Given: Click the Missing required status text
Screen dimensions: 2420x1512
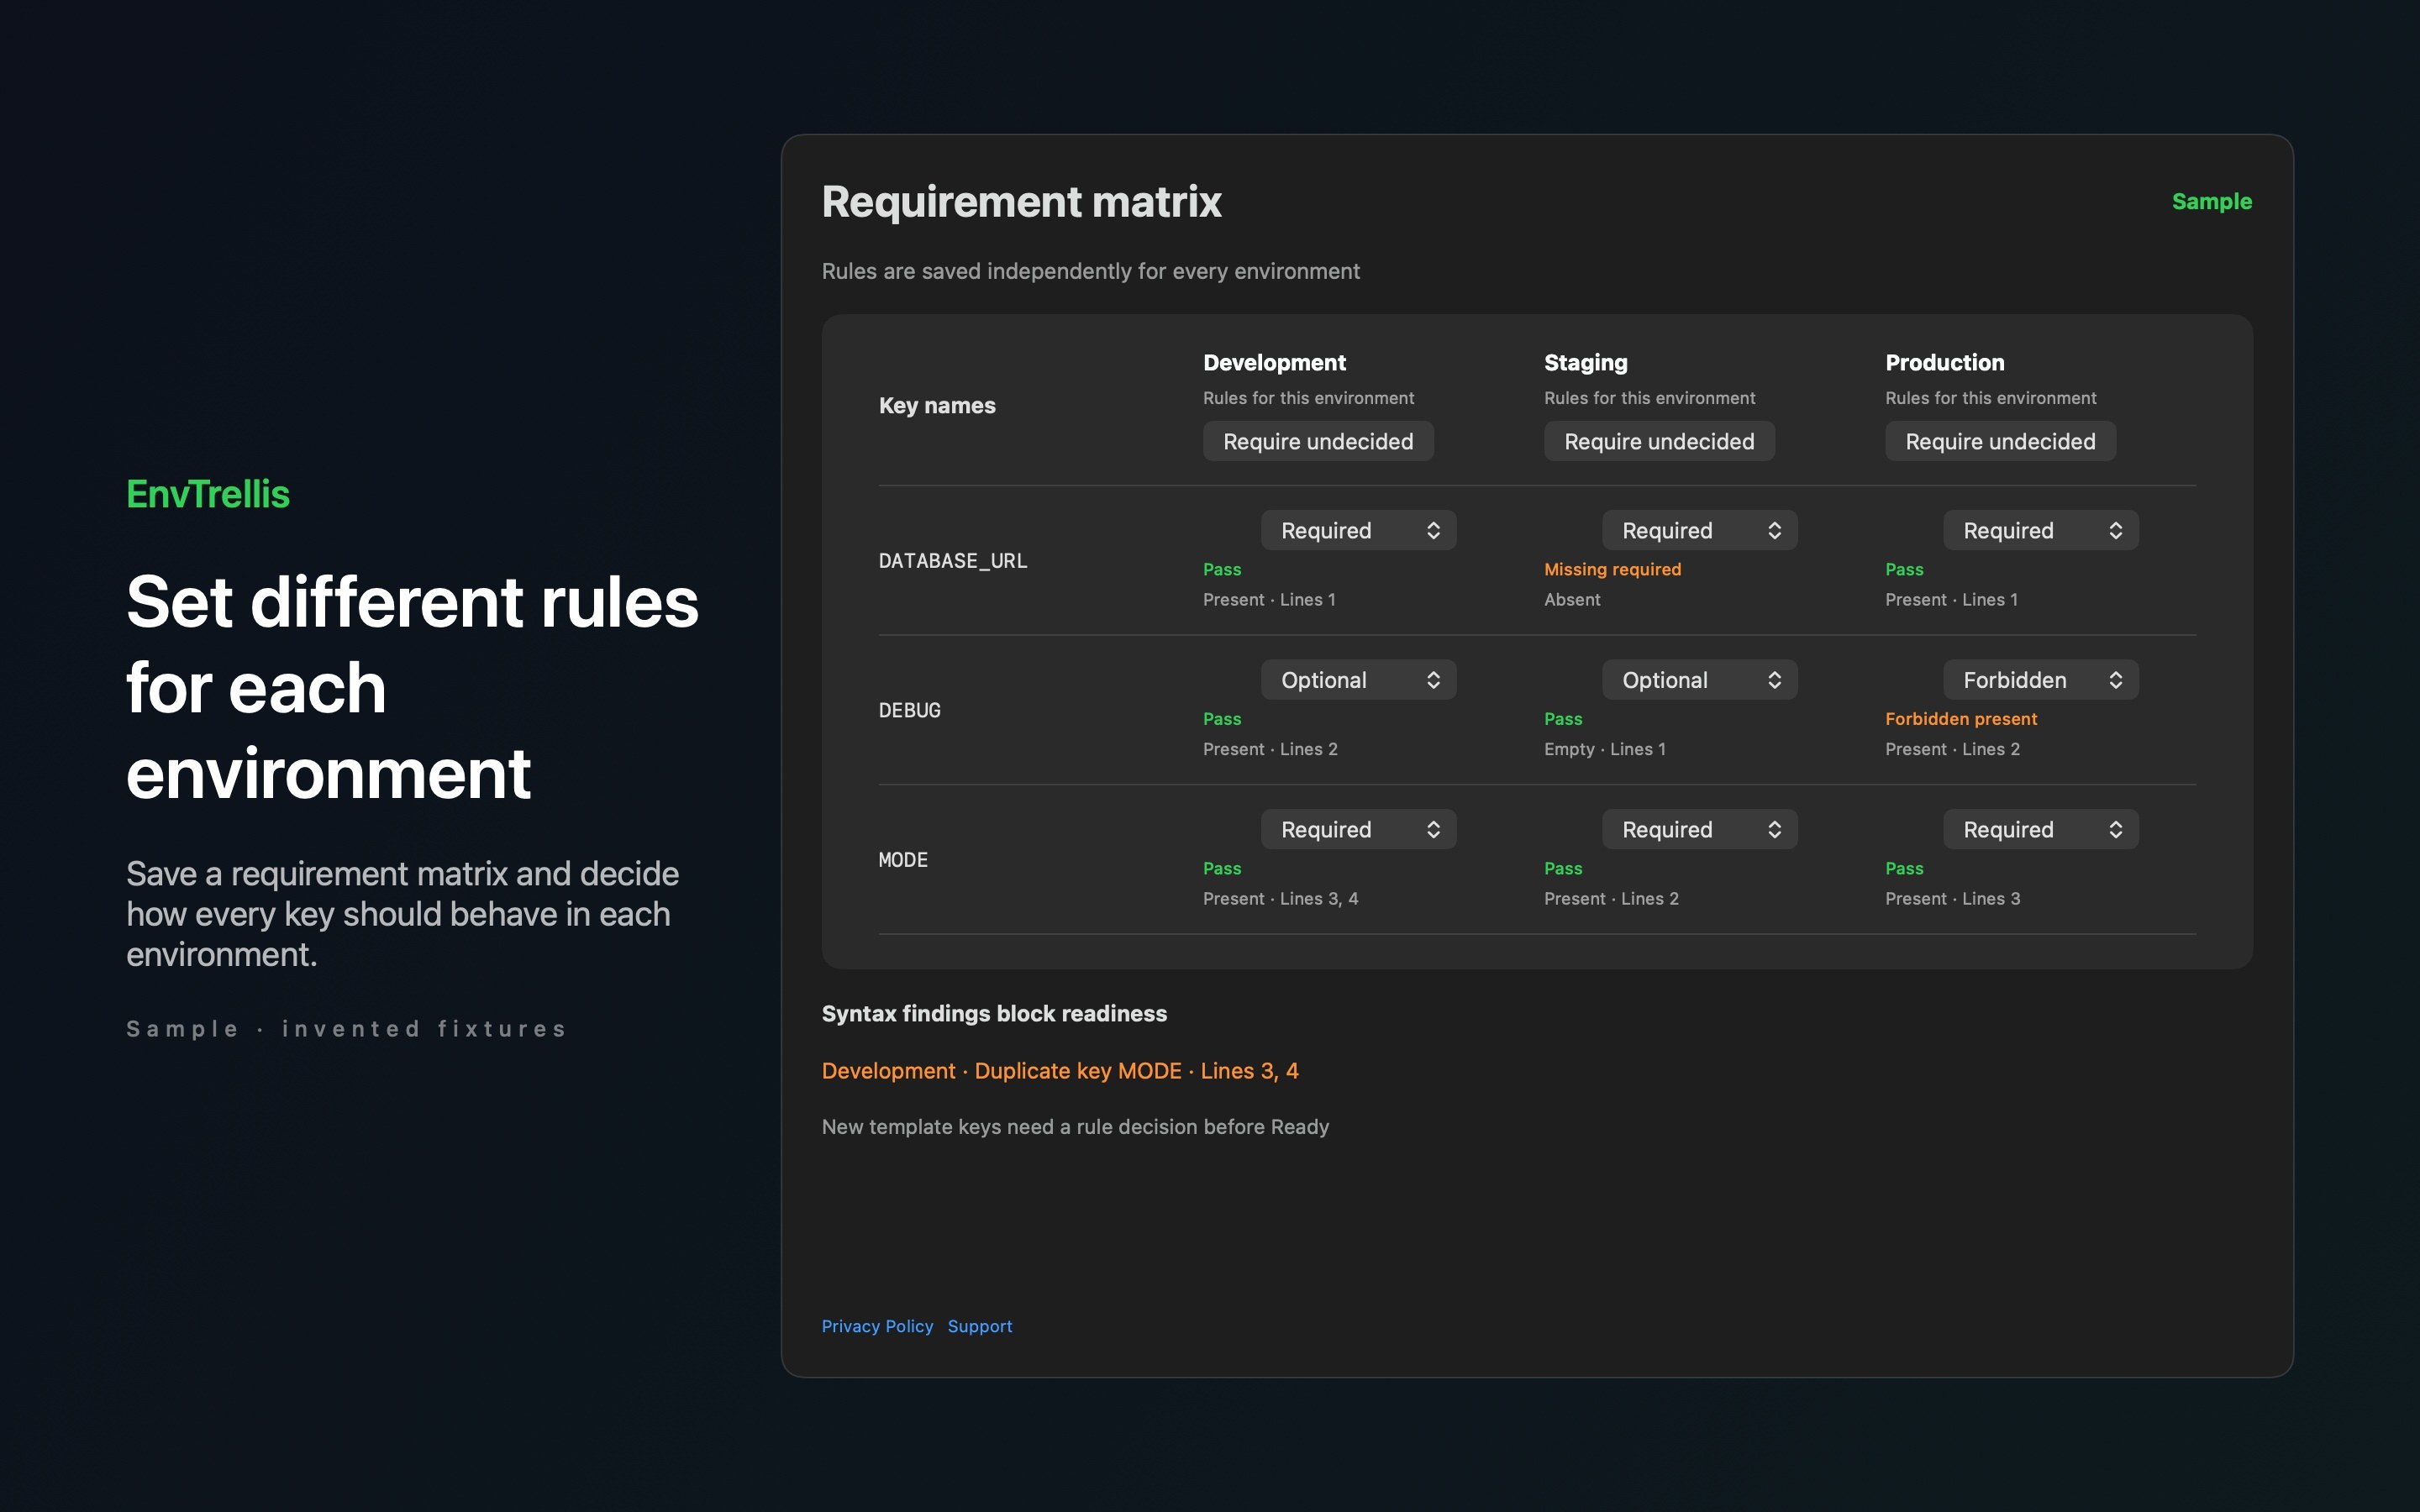Looking at the screenshot, I should pyautogui.click(x=1612, y=569).
